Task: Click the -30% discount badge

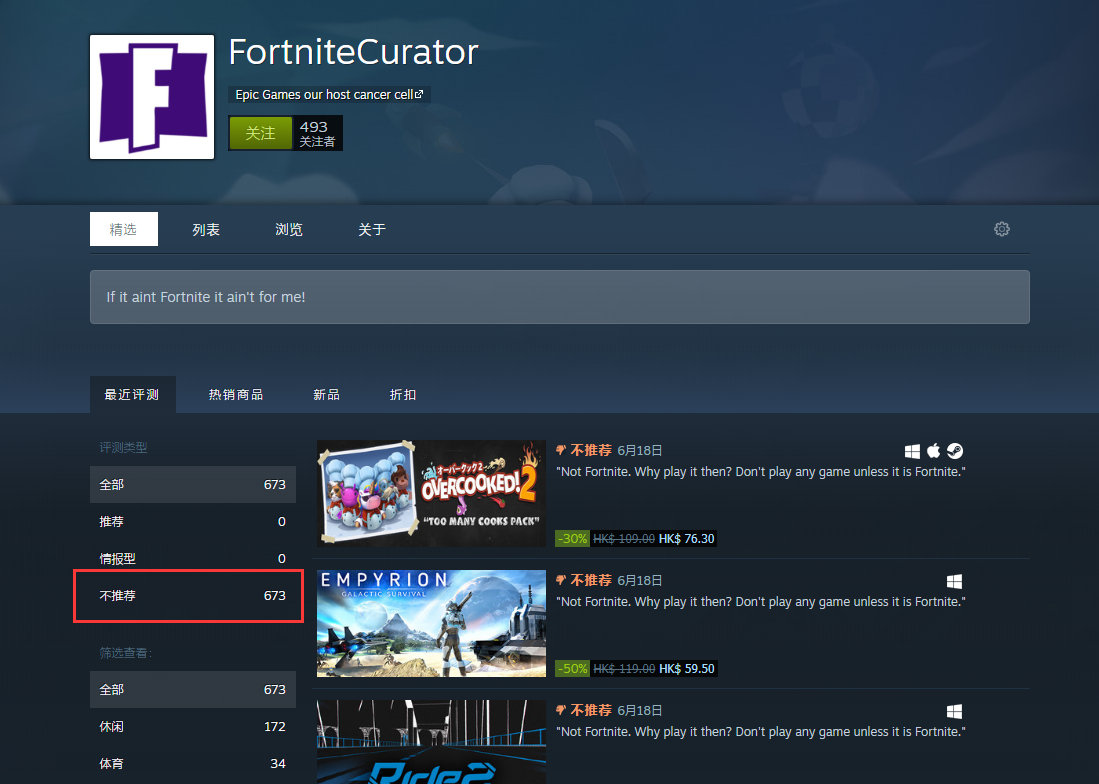Action: [x=573, y=539]
